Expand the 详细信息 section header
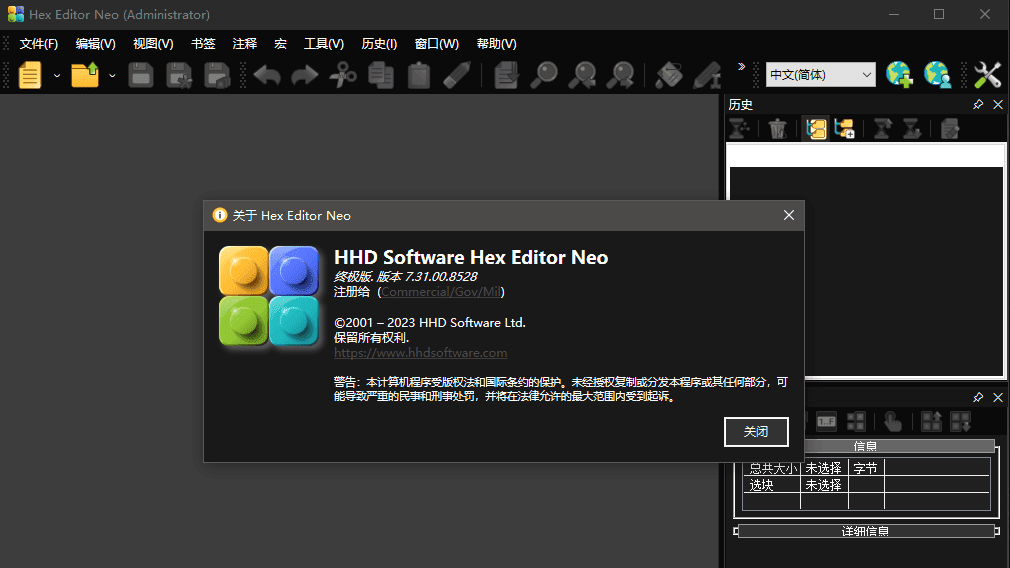The height and width of the screenshot is (568, 1010). [865, 531]
